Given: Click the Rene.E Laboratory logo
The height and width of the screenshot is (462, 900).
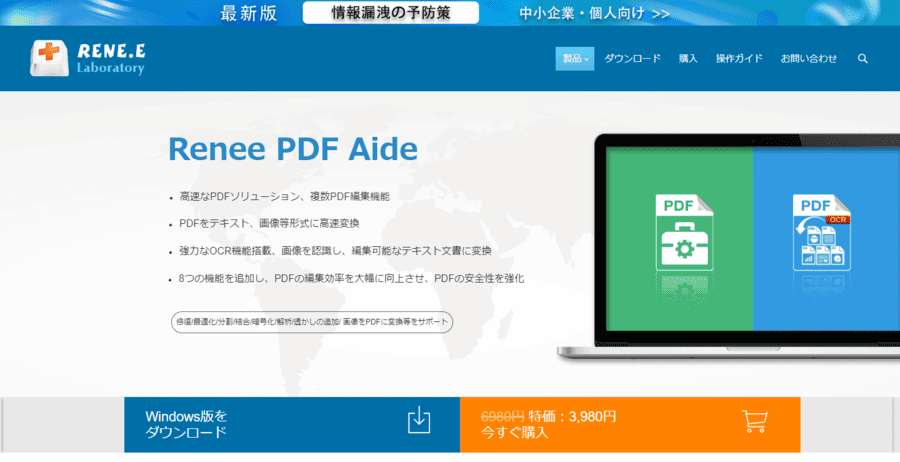Looking at the screenshot, I should click(87, 59).
